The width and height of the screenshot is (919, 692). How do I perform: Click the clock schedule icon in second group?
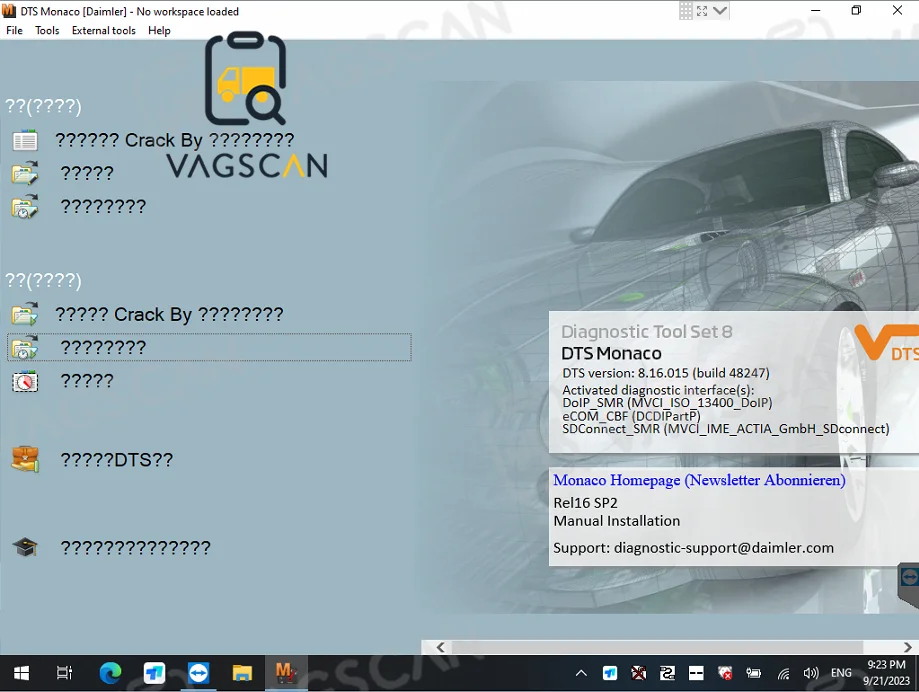click(x=25, y=380)
